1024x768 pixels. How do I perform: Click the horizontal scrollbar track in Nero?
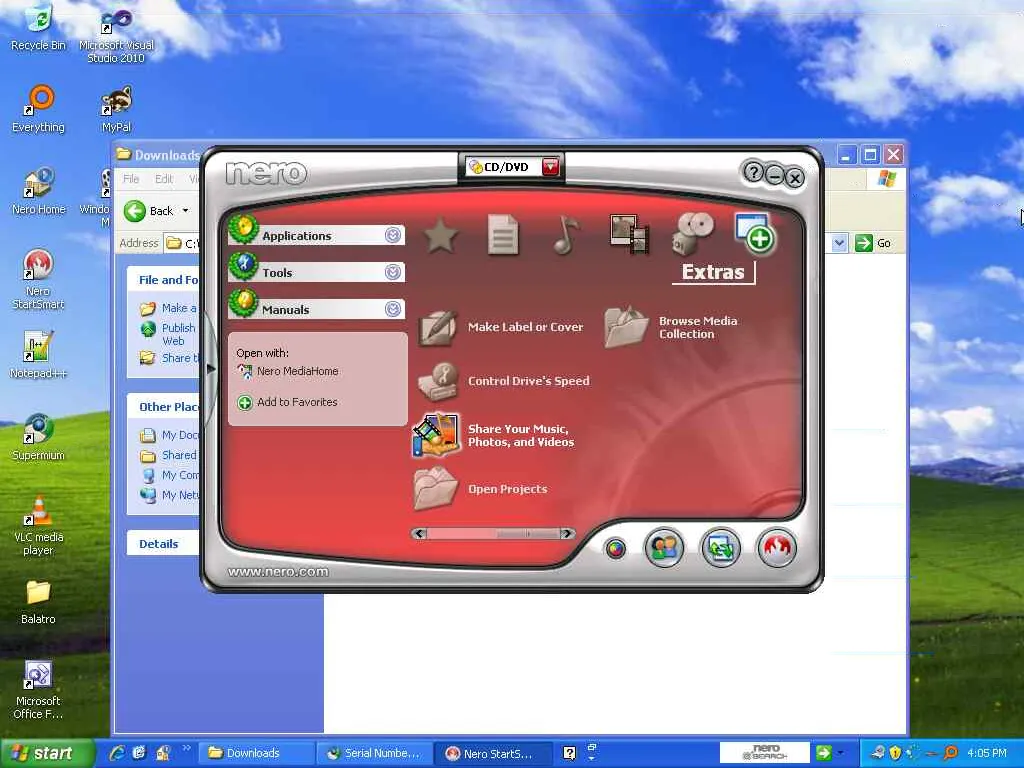coord(493,534)
